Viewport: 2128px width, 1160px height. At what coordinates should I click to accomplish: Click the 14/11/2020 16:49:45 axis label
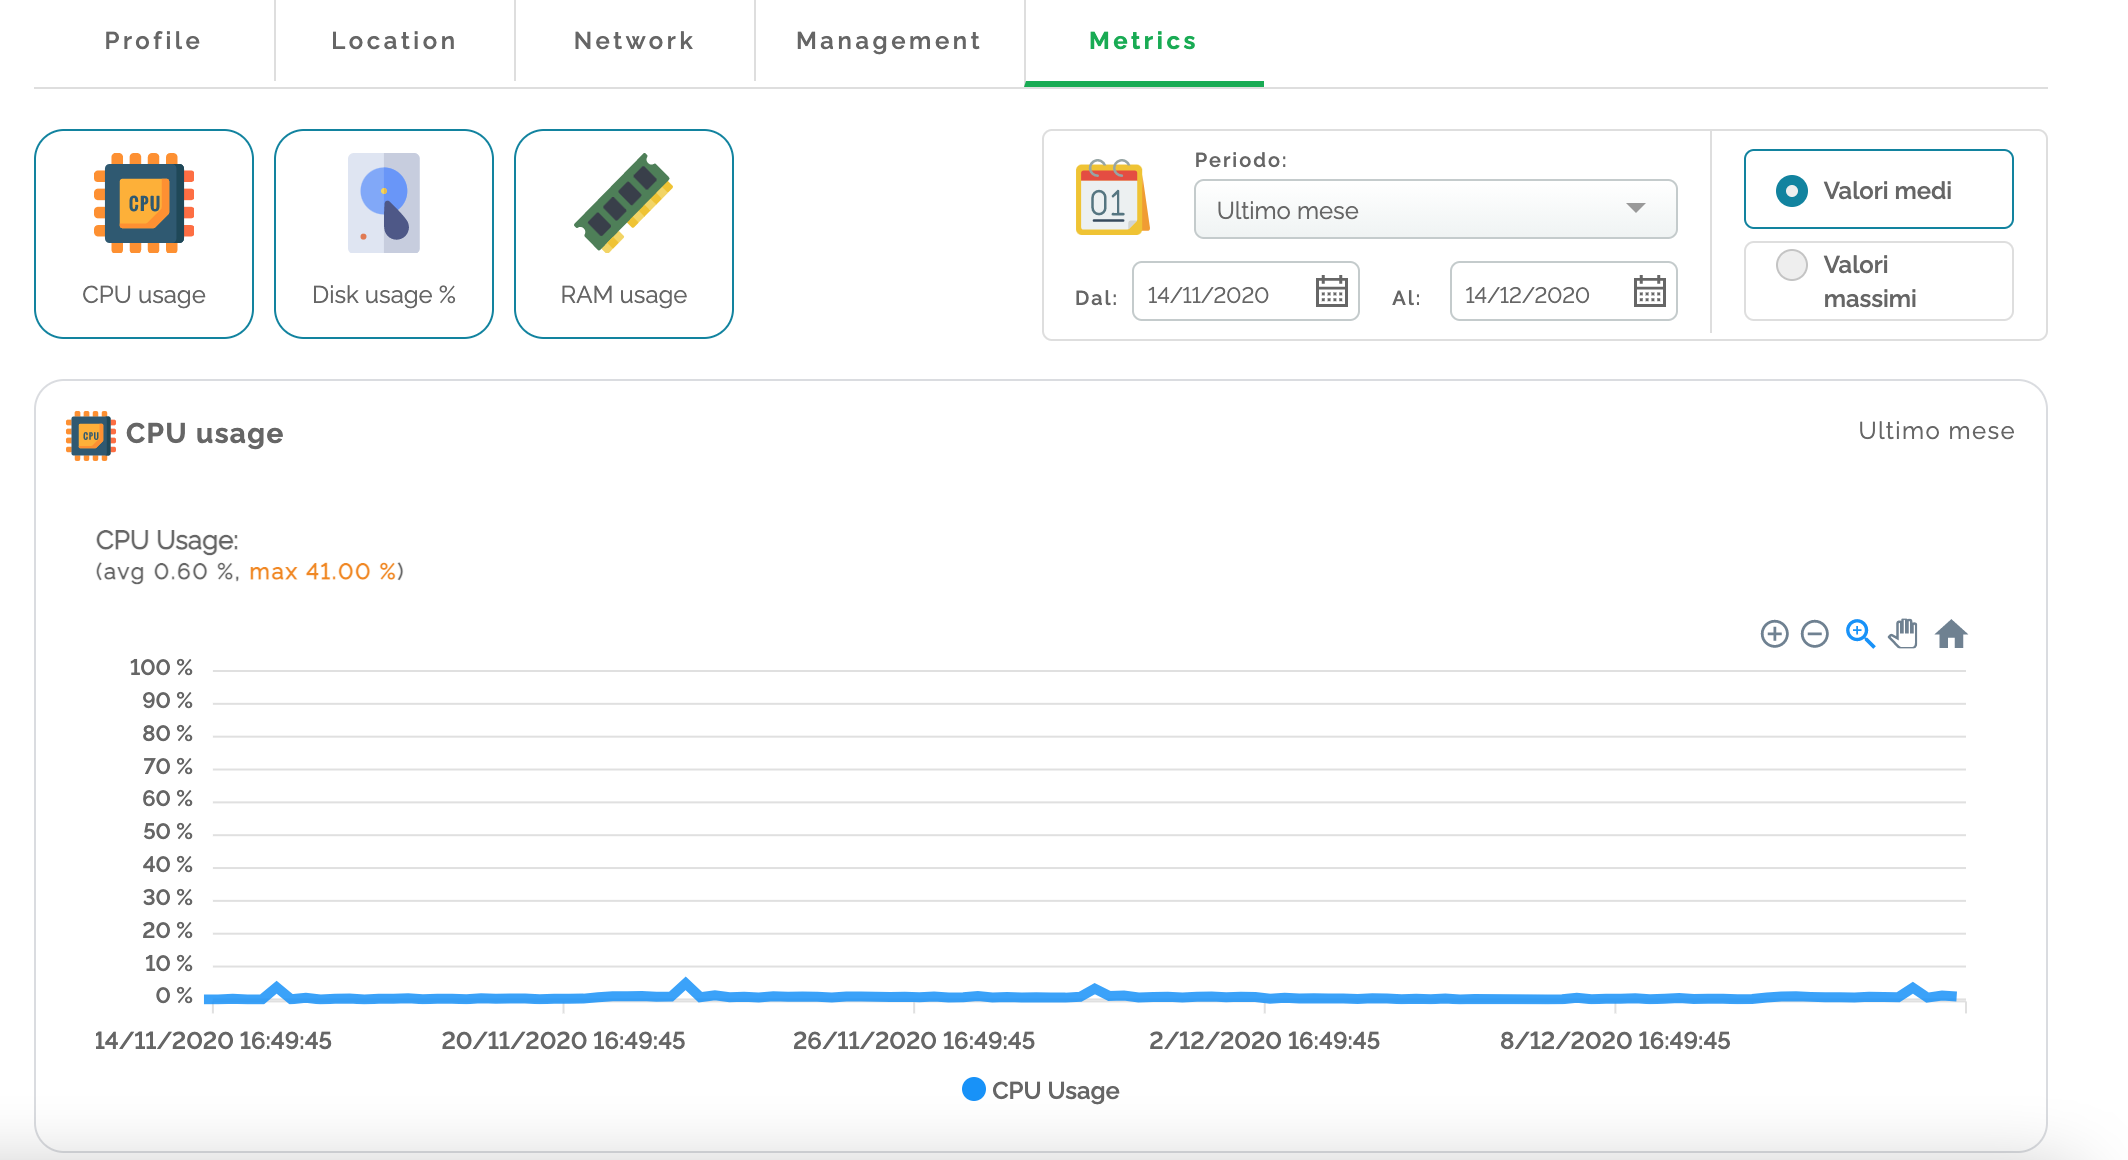pyautogui.click(x=213, y=1040)
